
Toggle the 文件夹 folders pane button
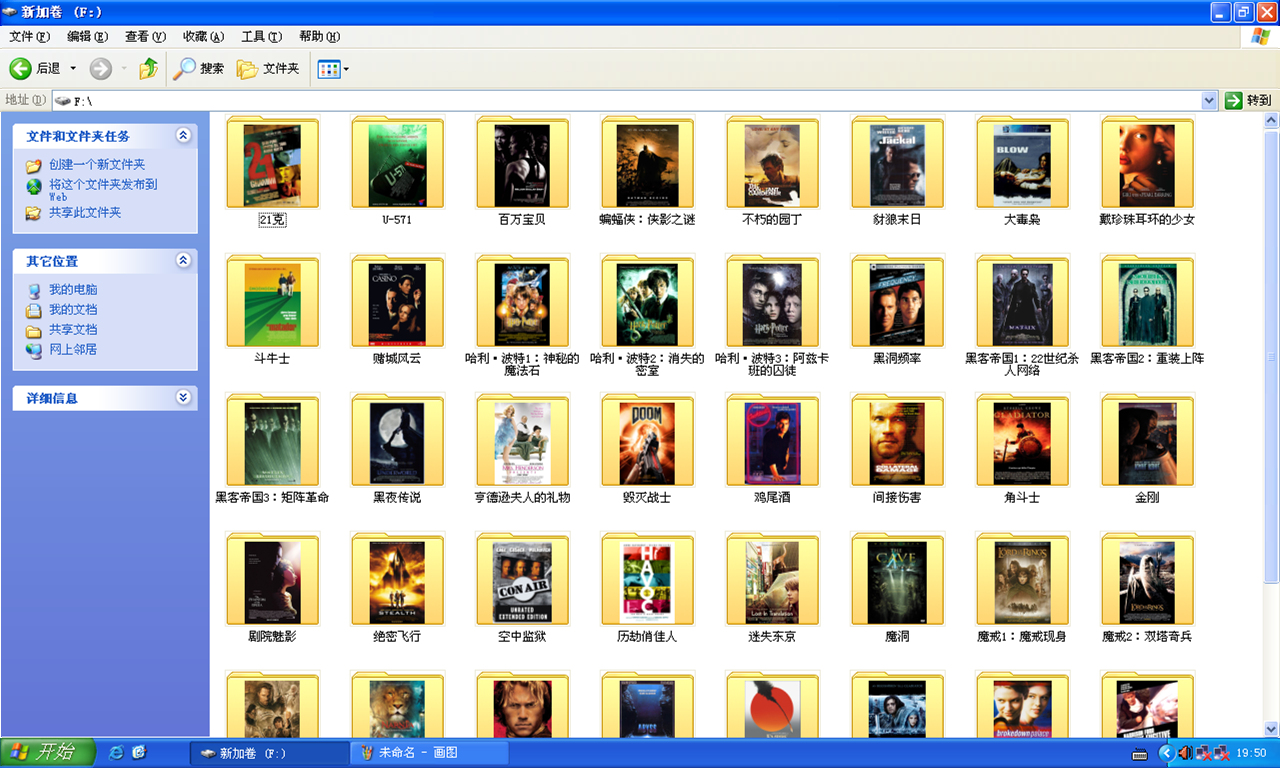[x=268, y=68]
